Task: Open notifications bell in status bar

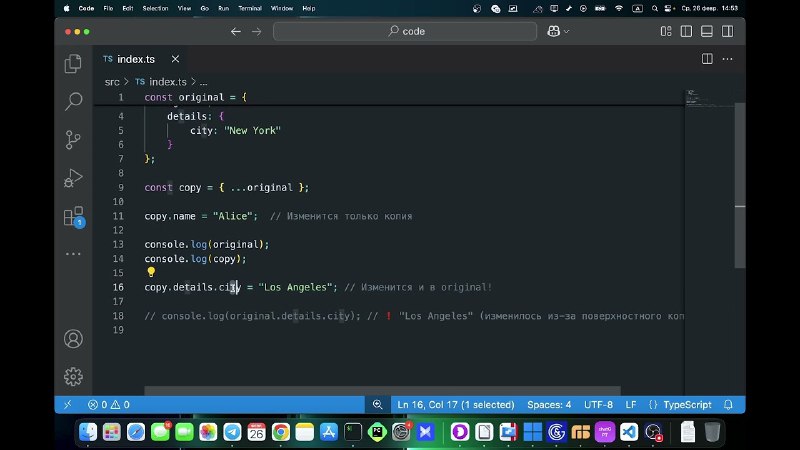Action: click(728, 405)
